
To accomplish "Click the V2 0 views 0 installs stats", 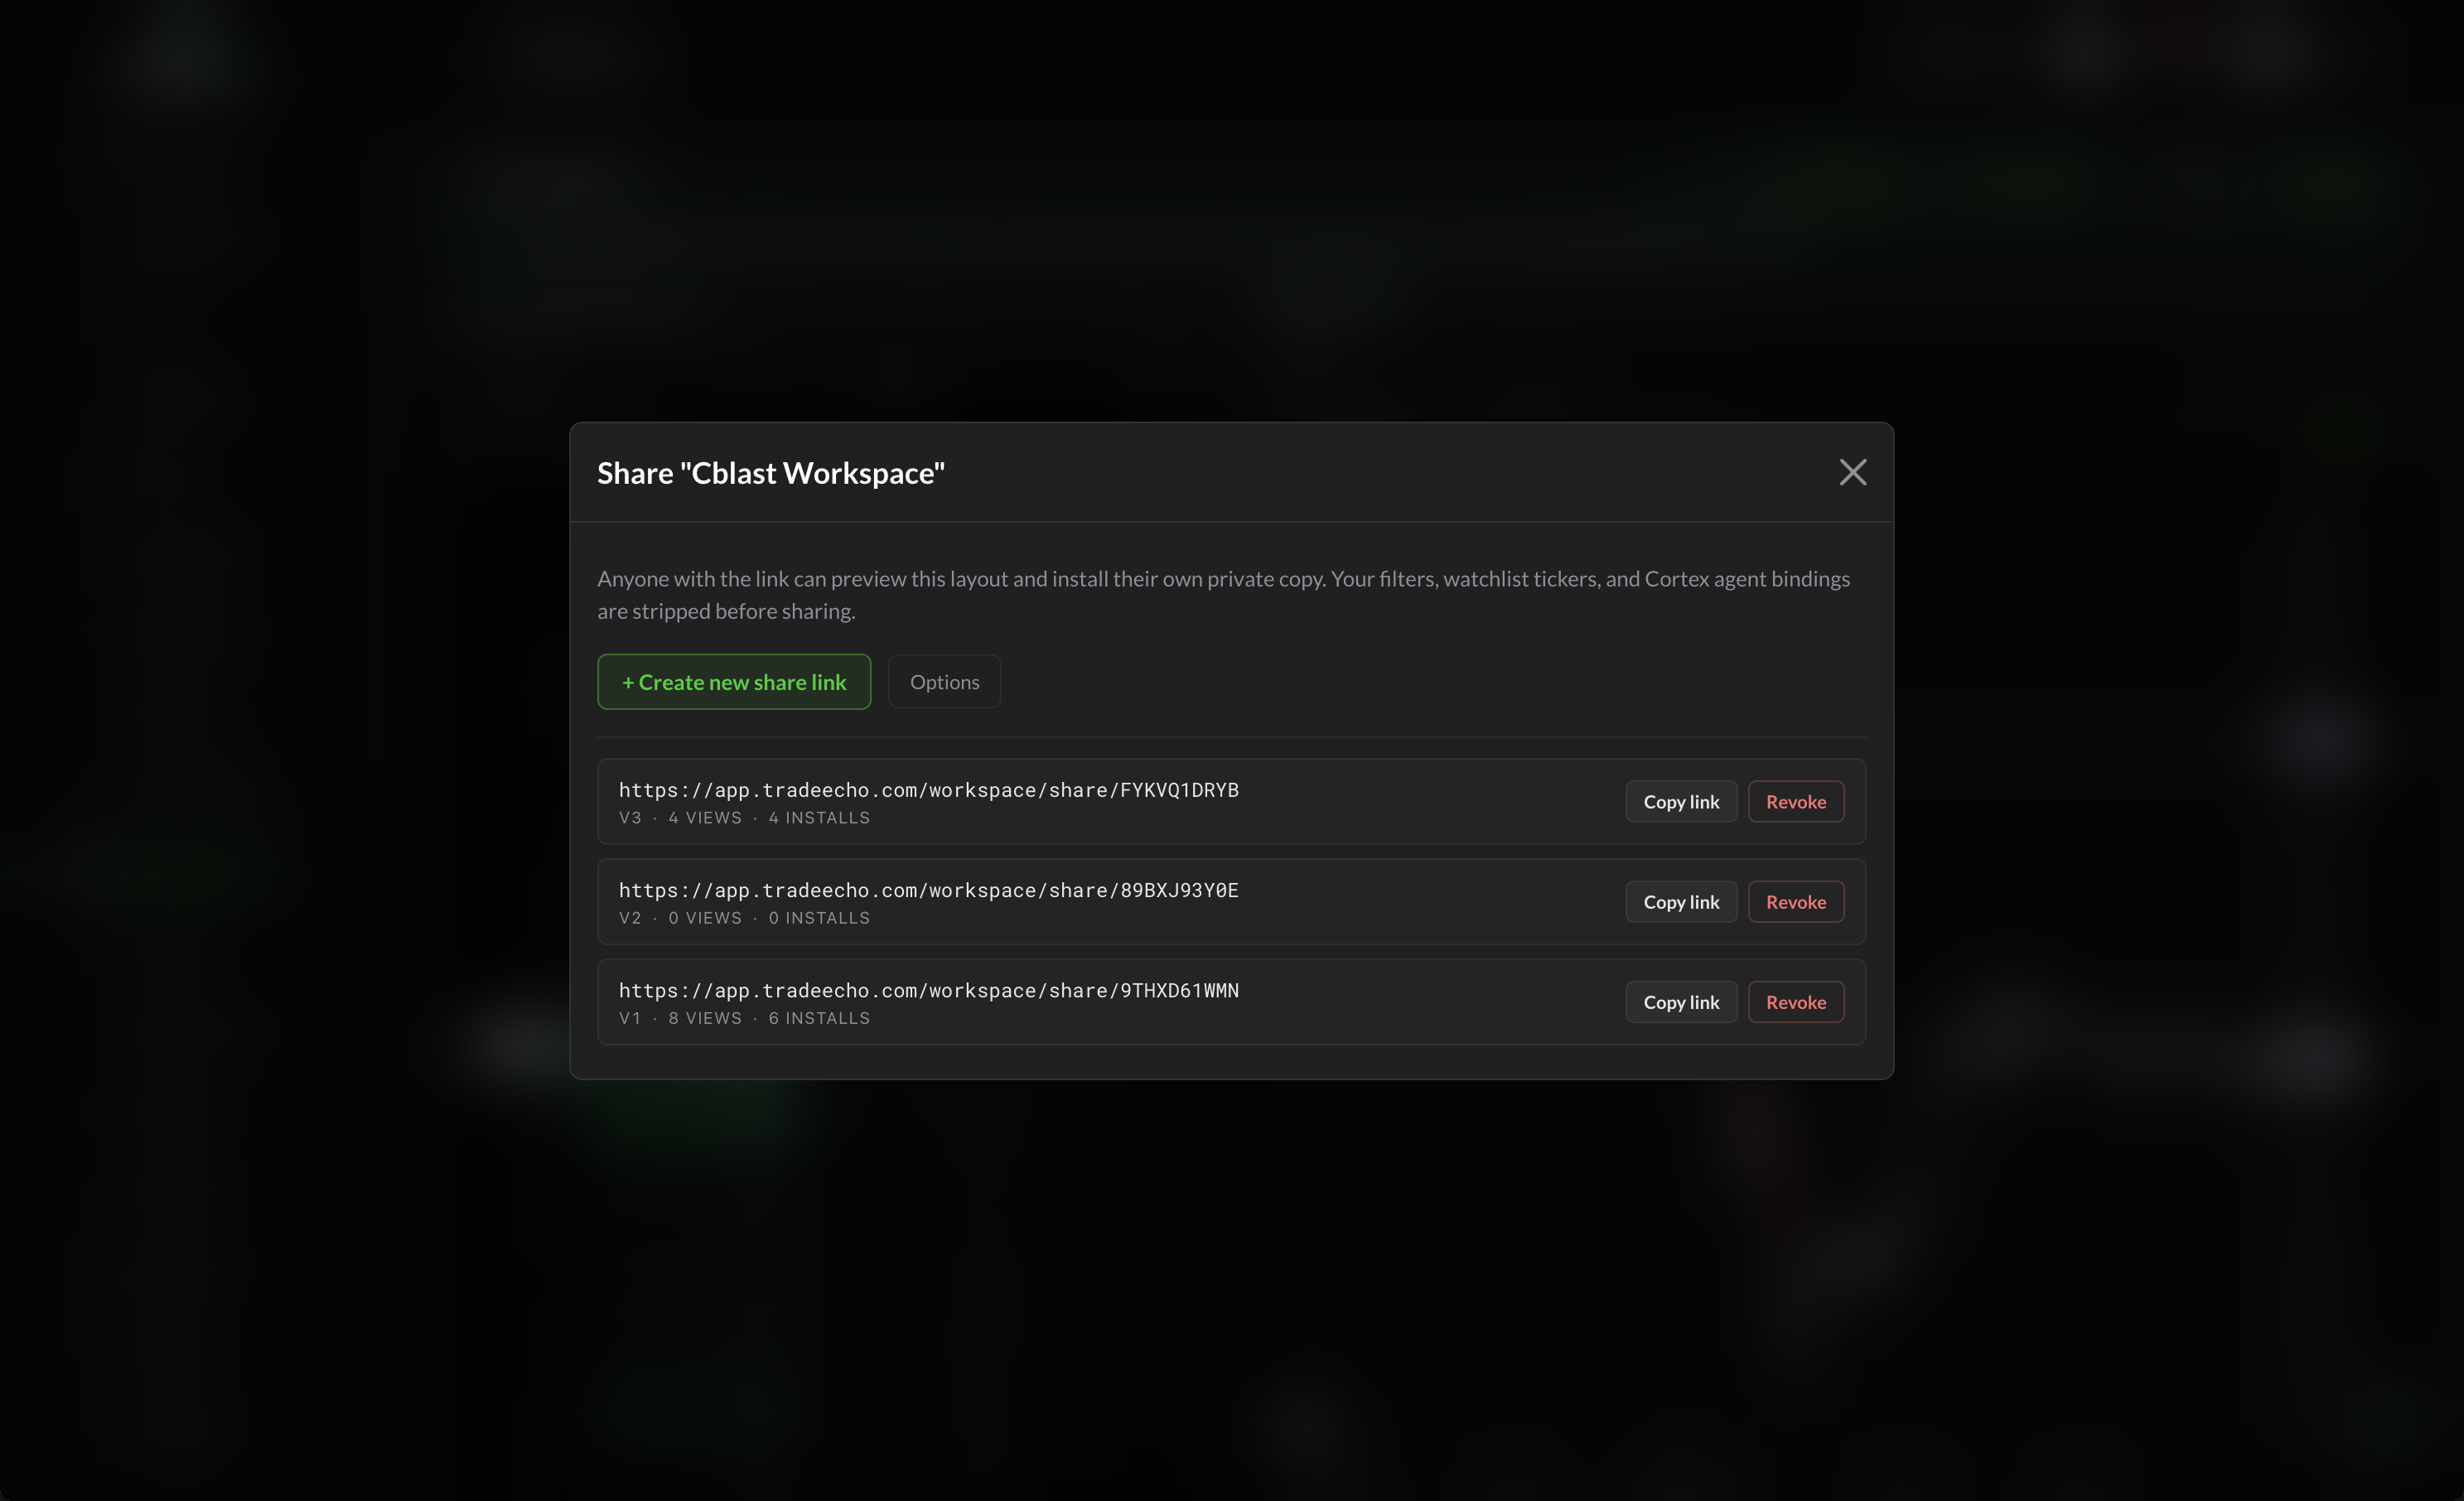I will click(744, 917).
